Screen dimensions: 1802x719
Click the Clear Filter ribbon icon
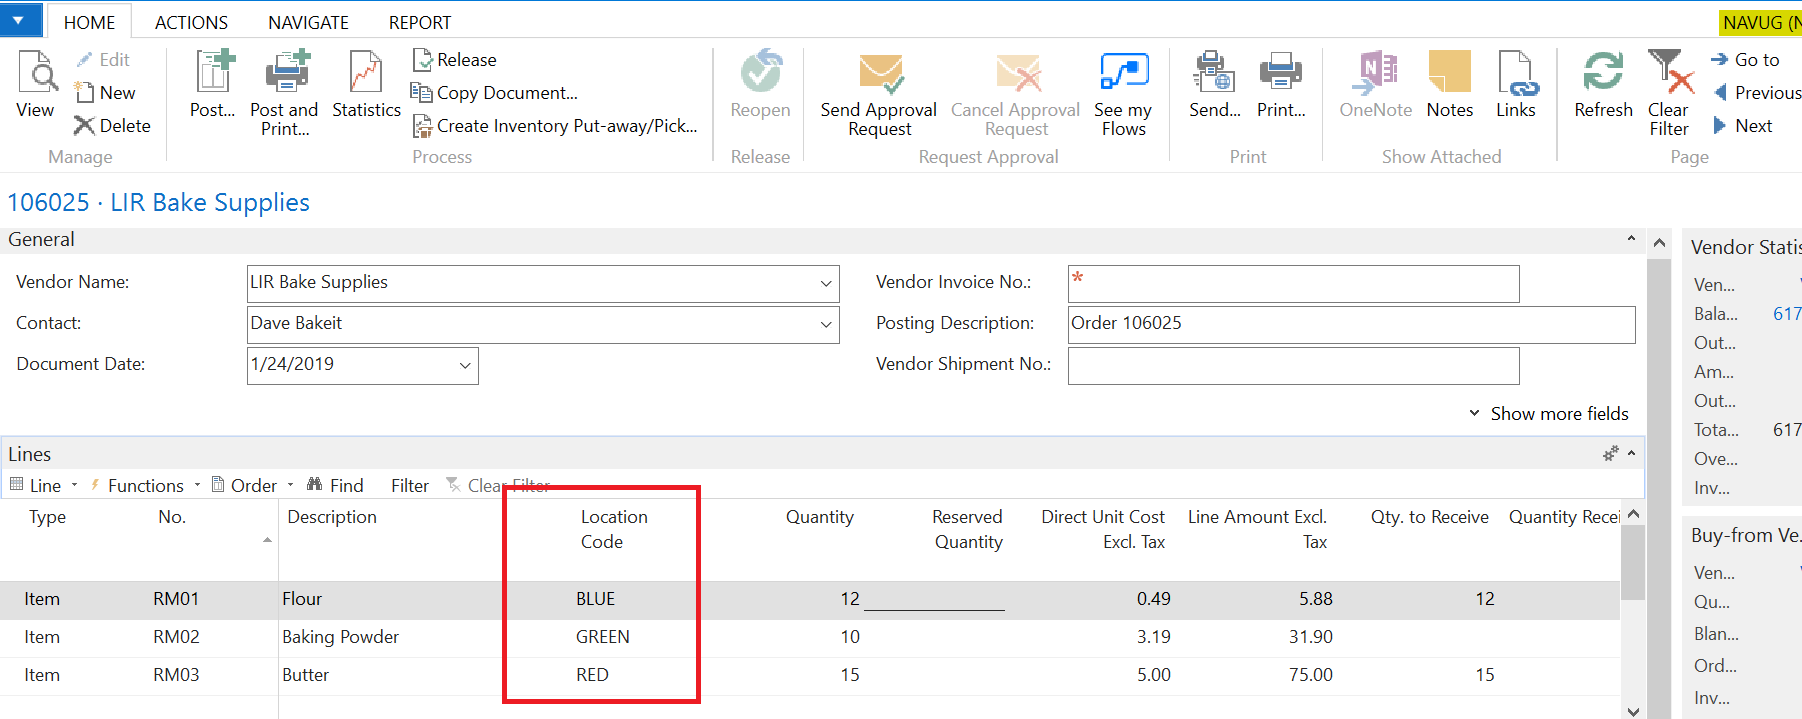tap(1668, 75)
